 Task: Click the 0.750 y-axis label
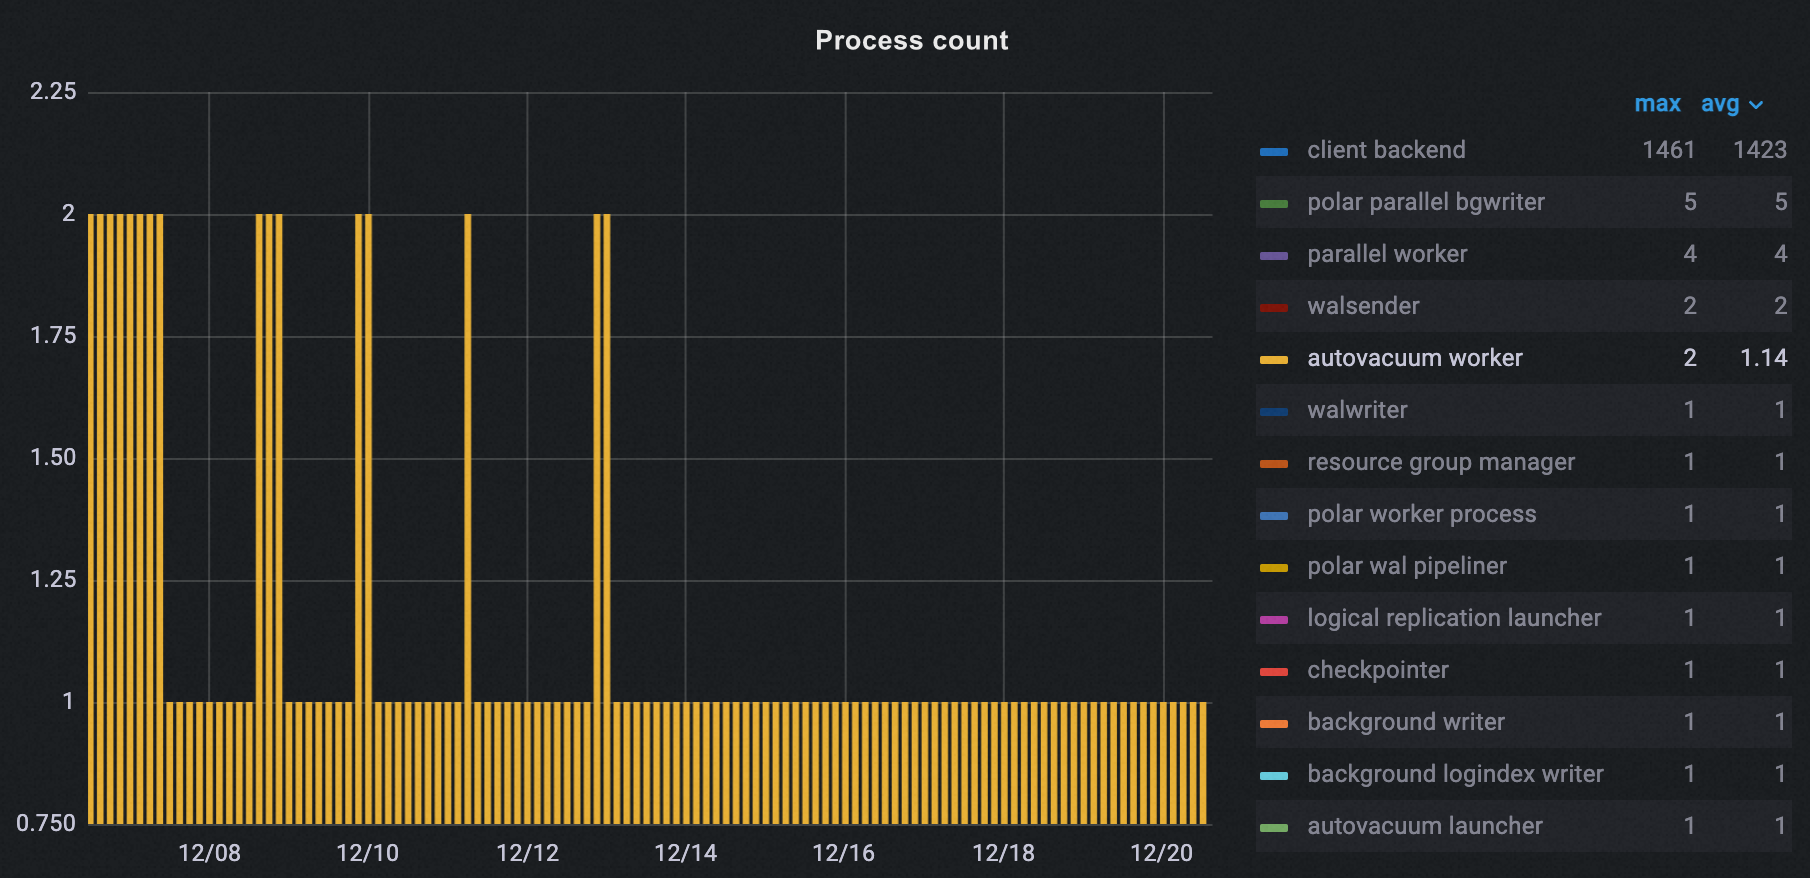point(46,824)
